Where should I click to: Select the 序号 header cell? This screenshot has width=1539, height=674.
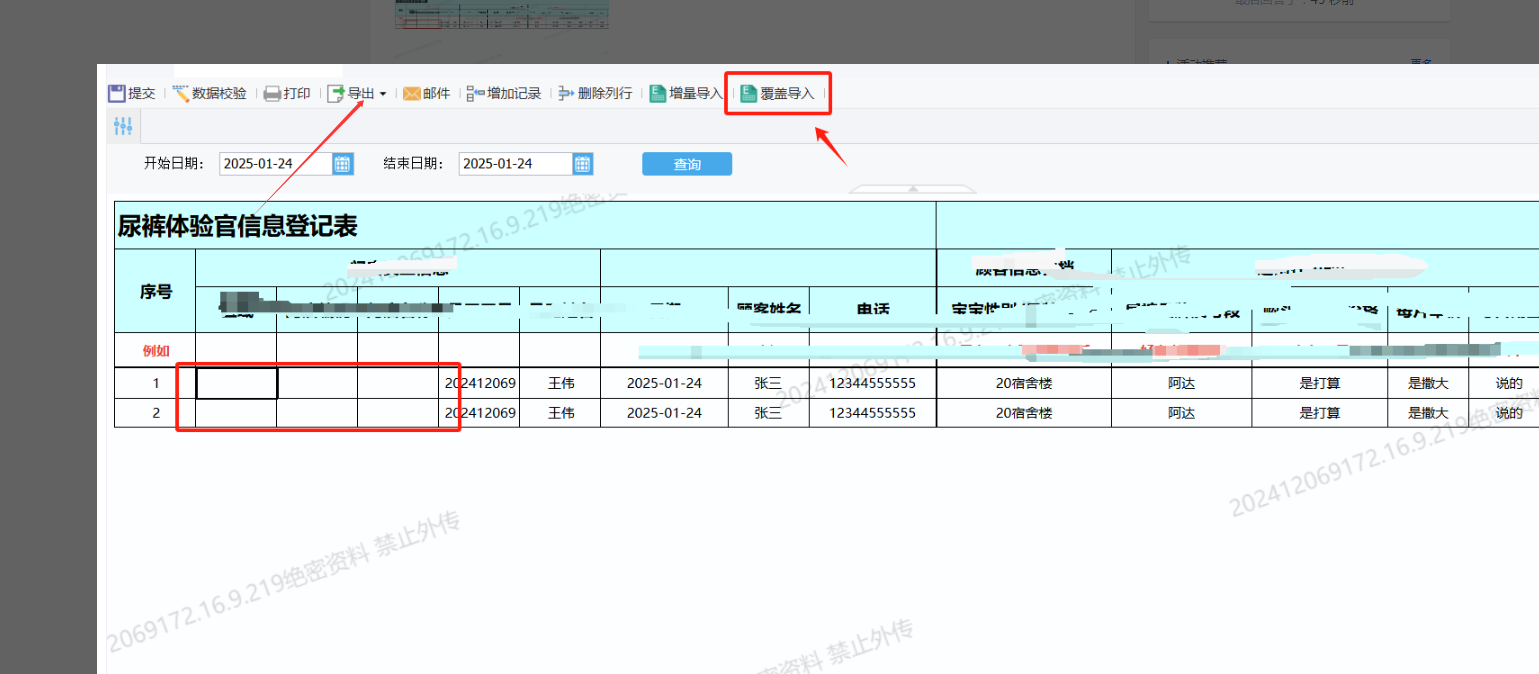coord(155,291)
